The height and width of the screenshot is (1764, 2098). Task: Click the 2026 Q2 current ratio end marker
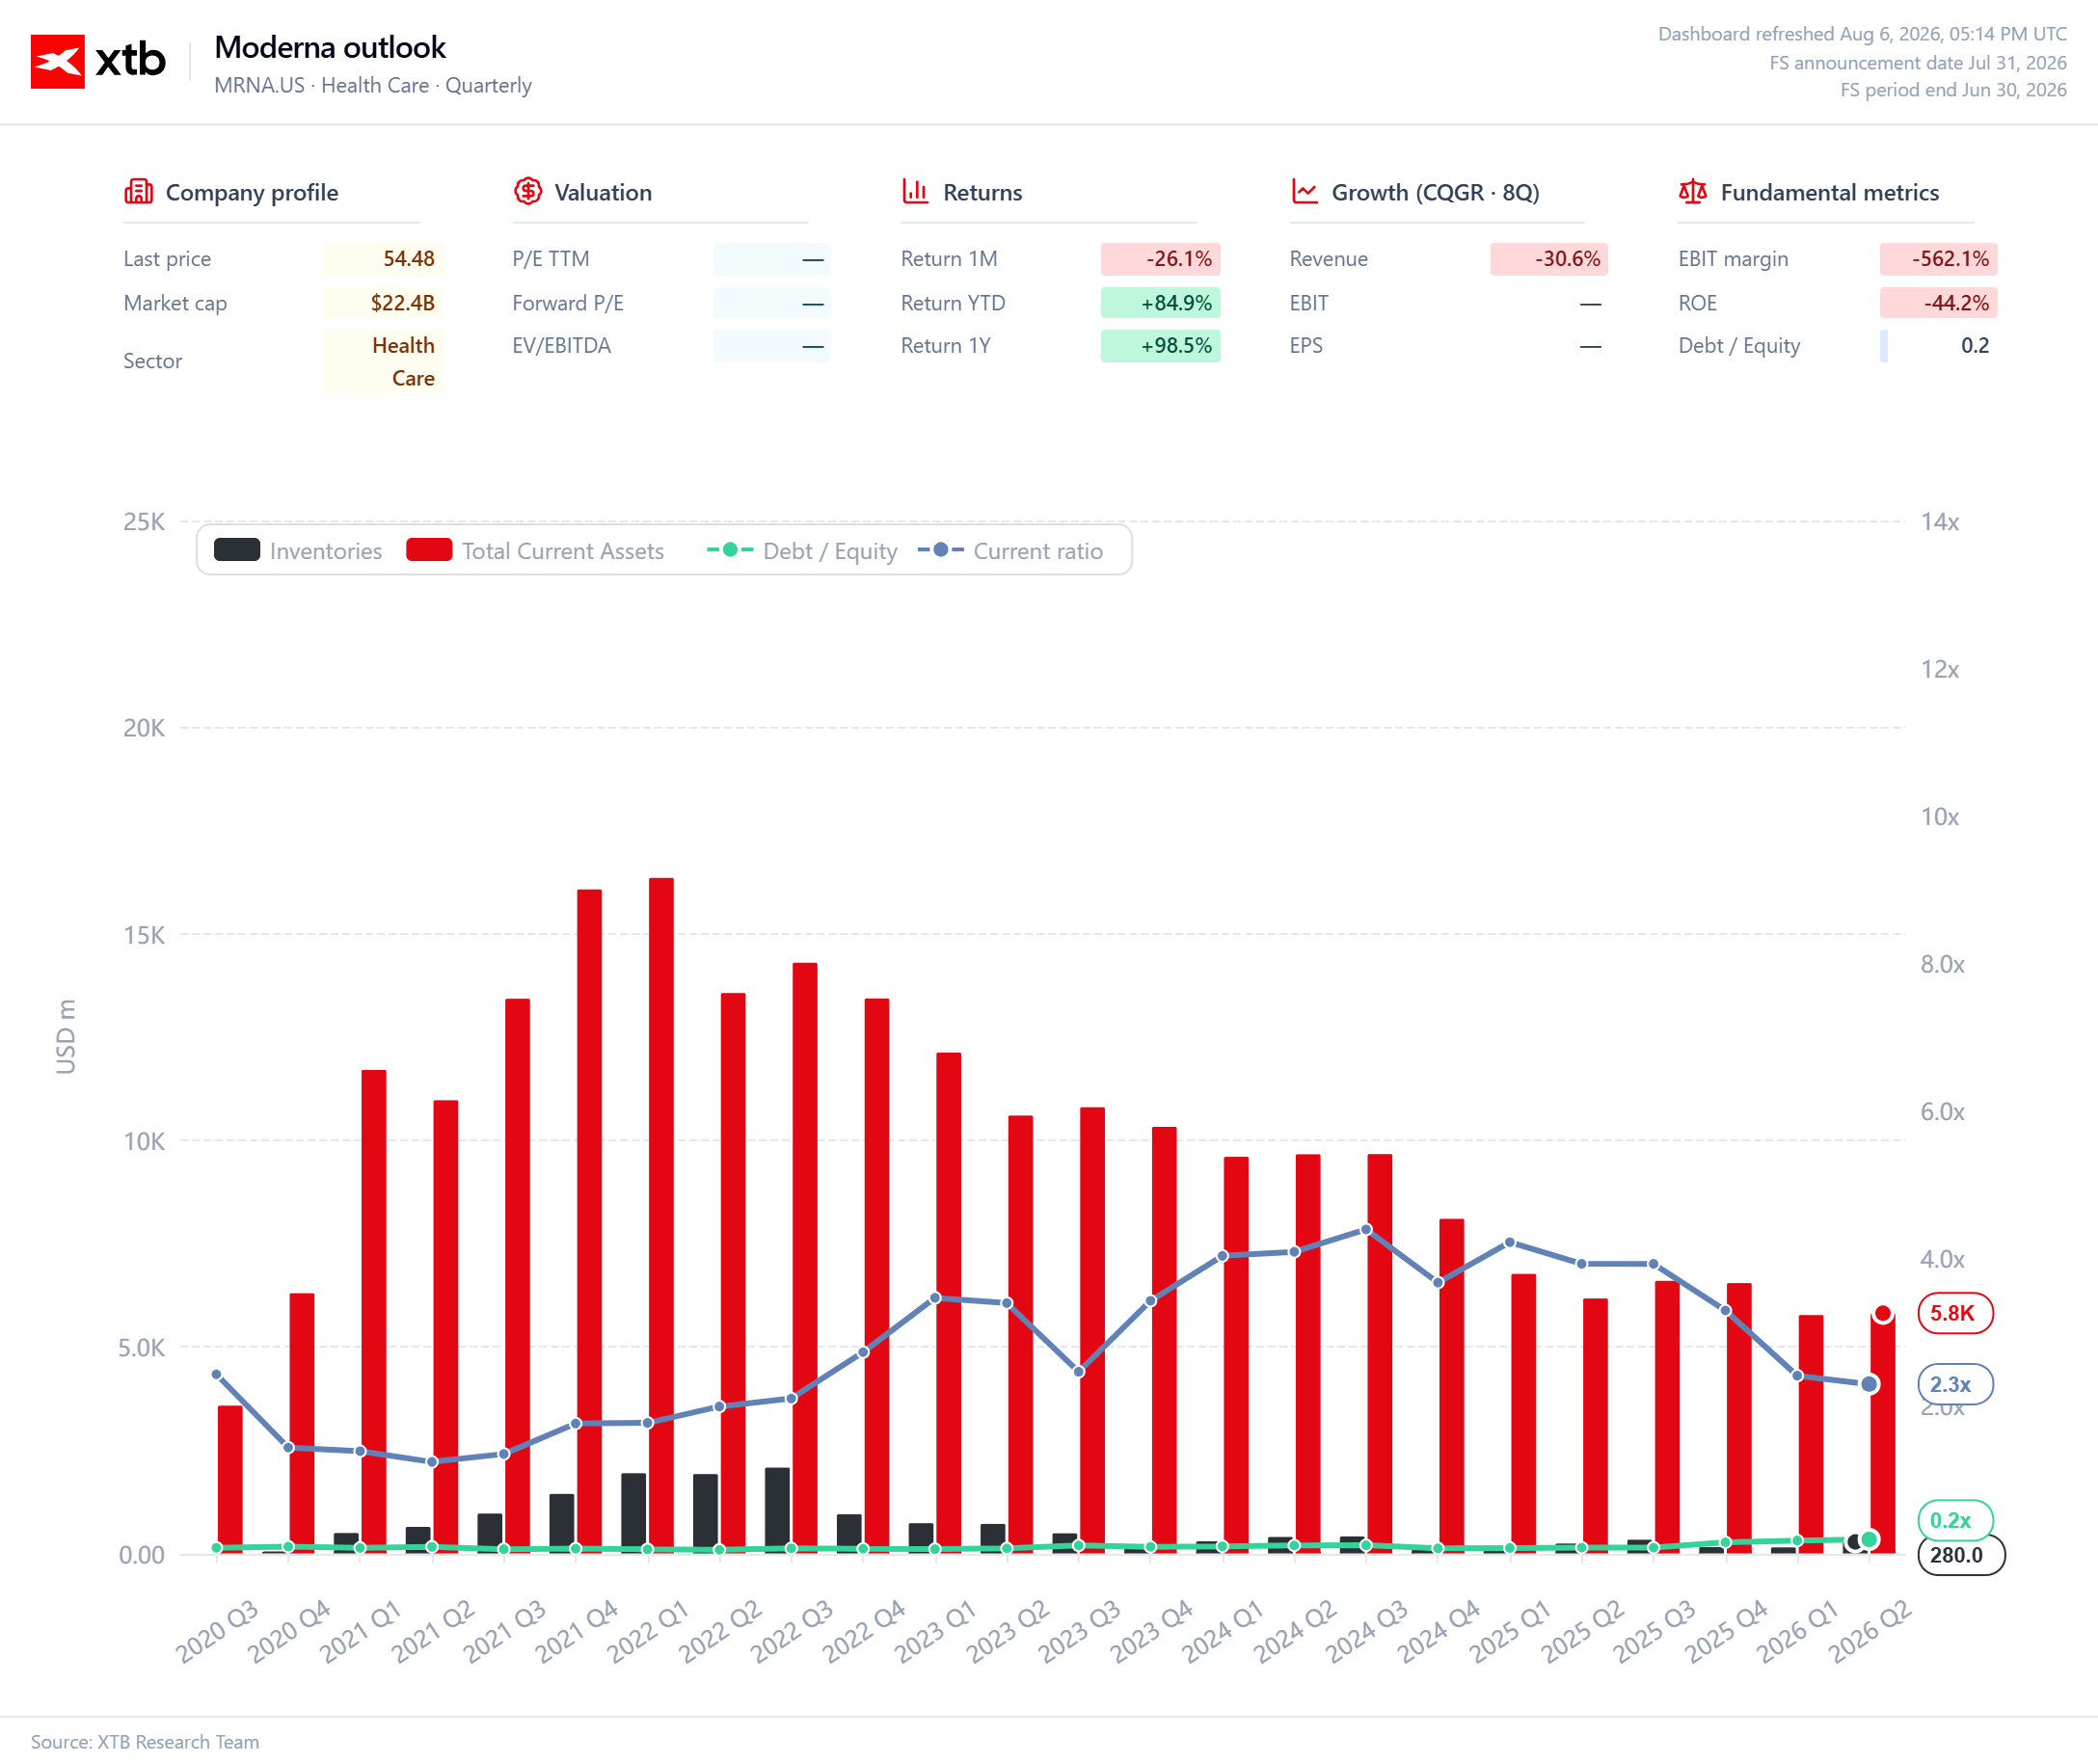1869,1384
